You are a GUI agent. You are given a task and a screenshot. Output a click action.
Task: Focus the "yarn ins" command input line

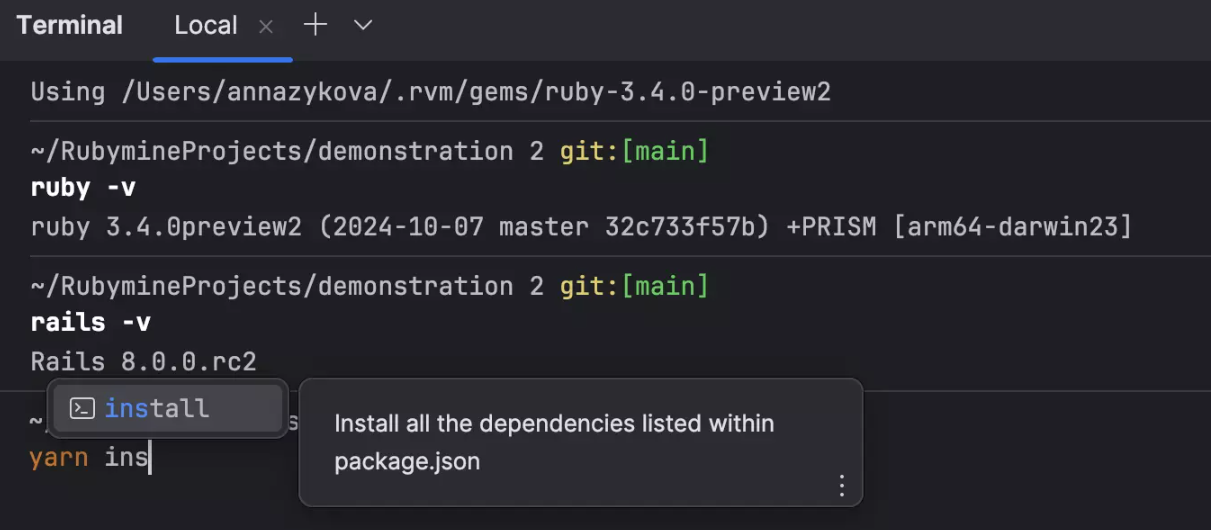point(90,458)
